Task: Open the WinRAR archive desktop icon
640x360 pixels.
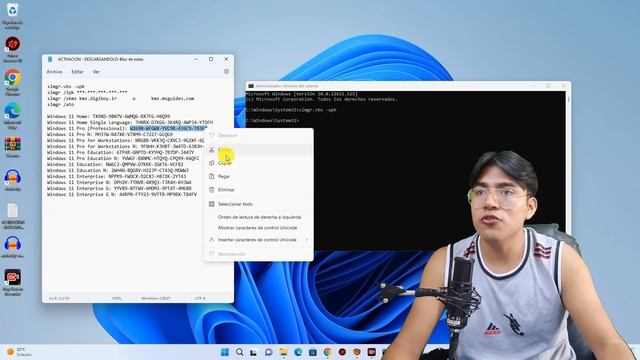Action: point(13,144)
